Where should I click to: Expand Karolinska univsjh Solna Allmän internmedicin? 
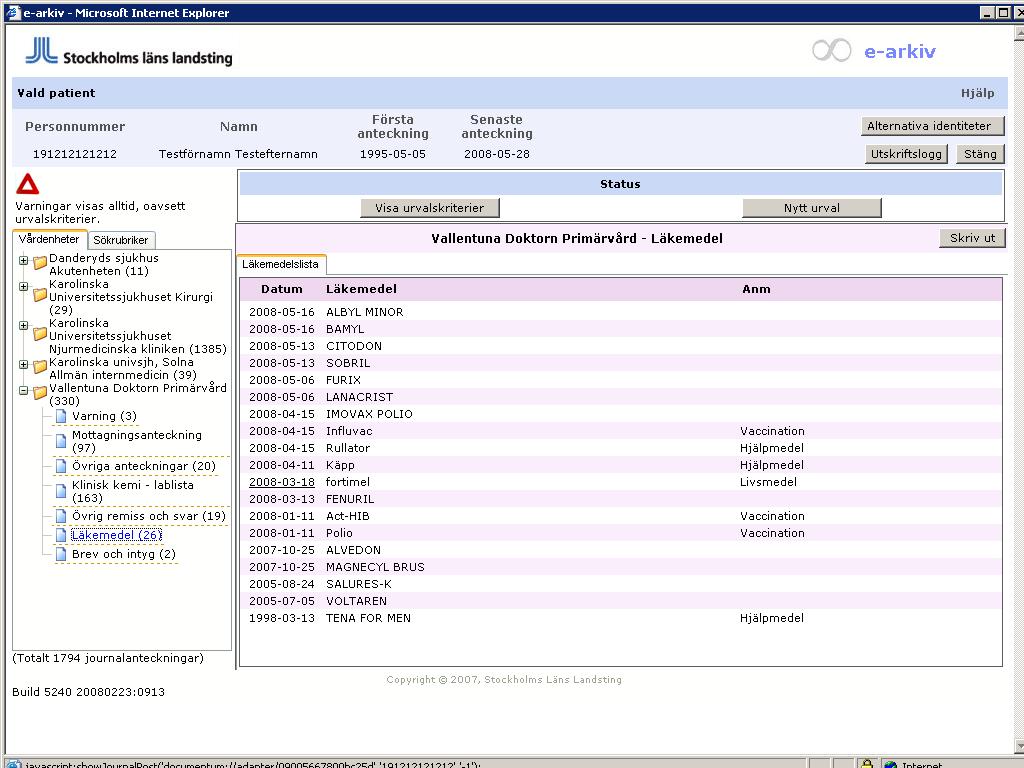tap(24, 365)
